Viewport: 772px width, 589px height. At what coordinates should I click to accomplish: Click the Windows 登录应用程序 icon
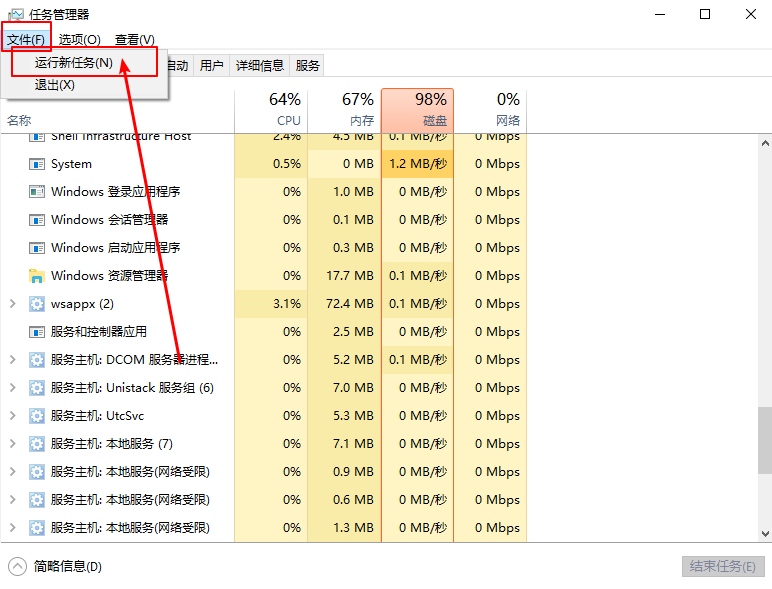click(x=37, y=192)
